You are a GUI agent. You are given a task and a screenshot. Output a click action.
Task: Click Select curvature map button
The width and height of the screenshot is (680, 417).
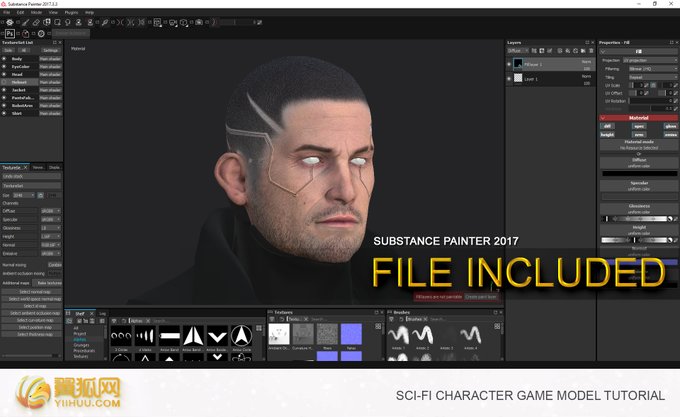(33, 320)
